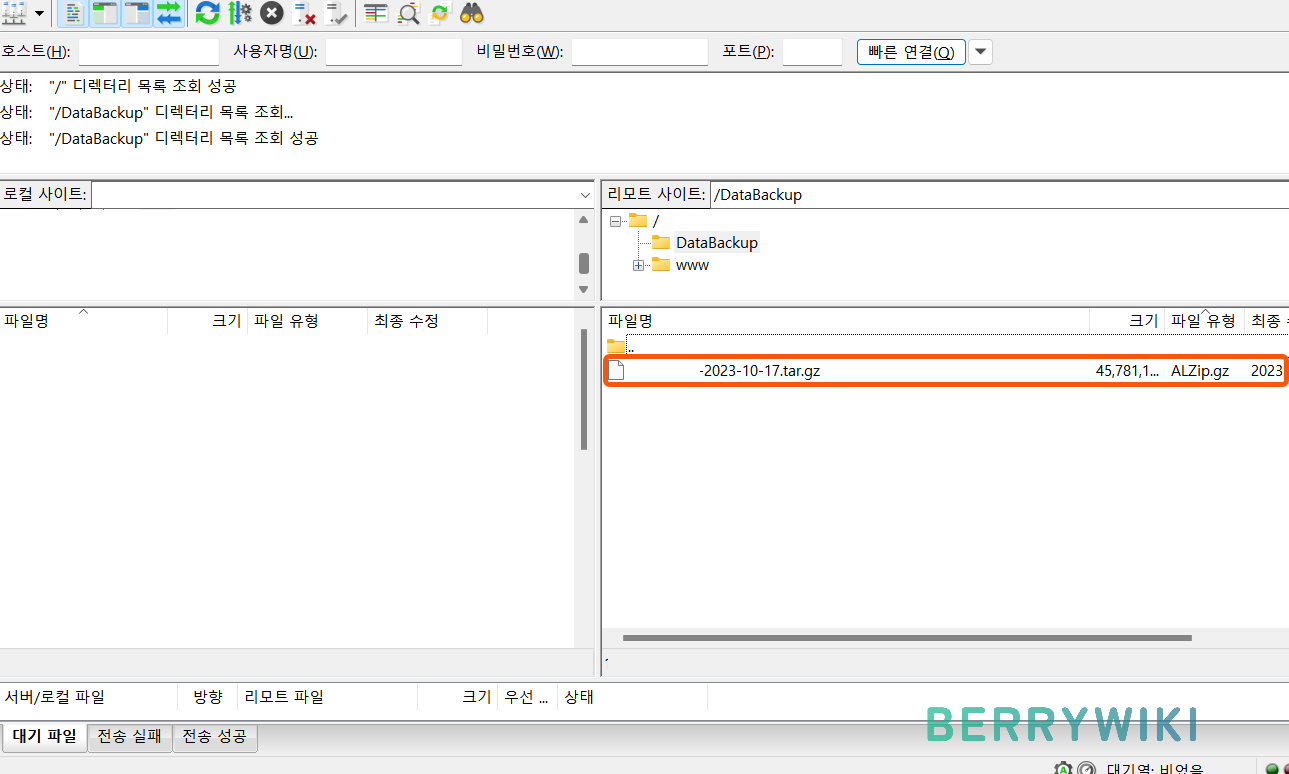The width and height of the screenshot is (1289, 774).
Task: Expand the www folder in remote tree
Action: (x=638, y=265)
